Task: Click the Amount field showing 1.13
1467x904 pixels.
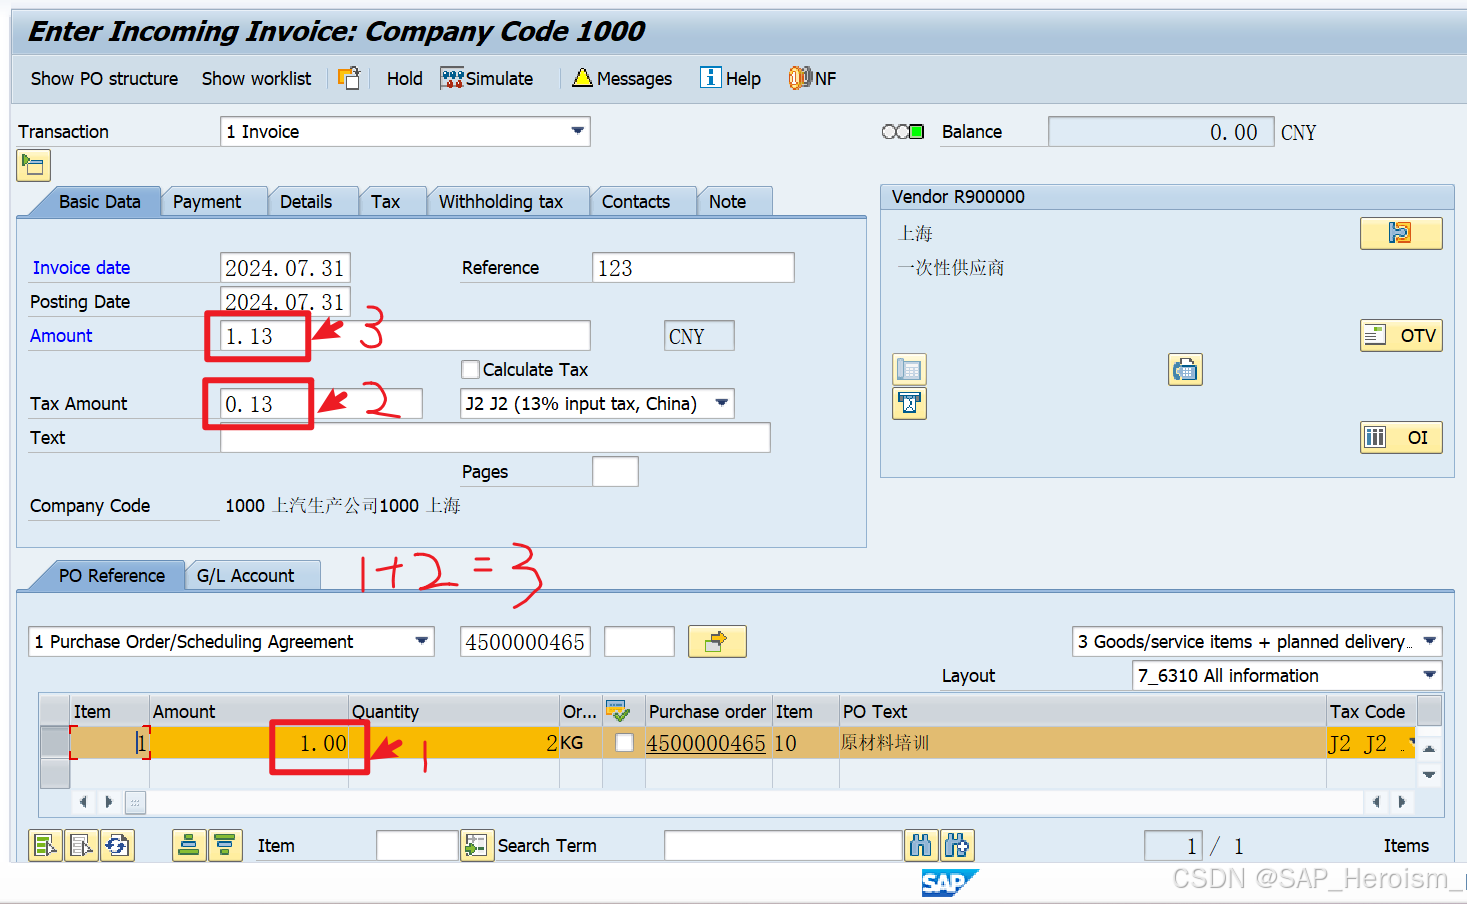Action: (x=405, y=336)
